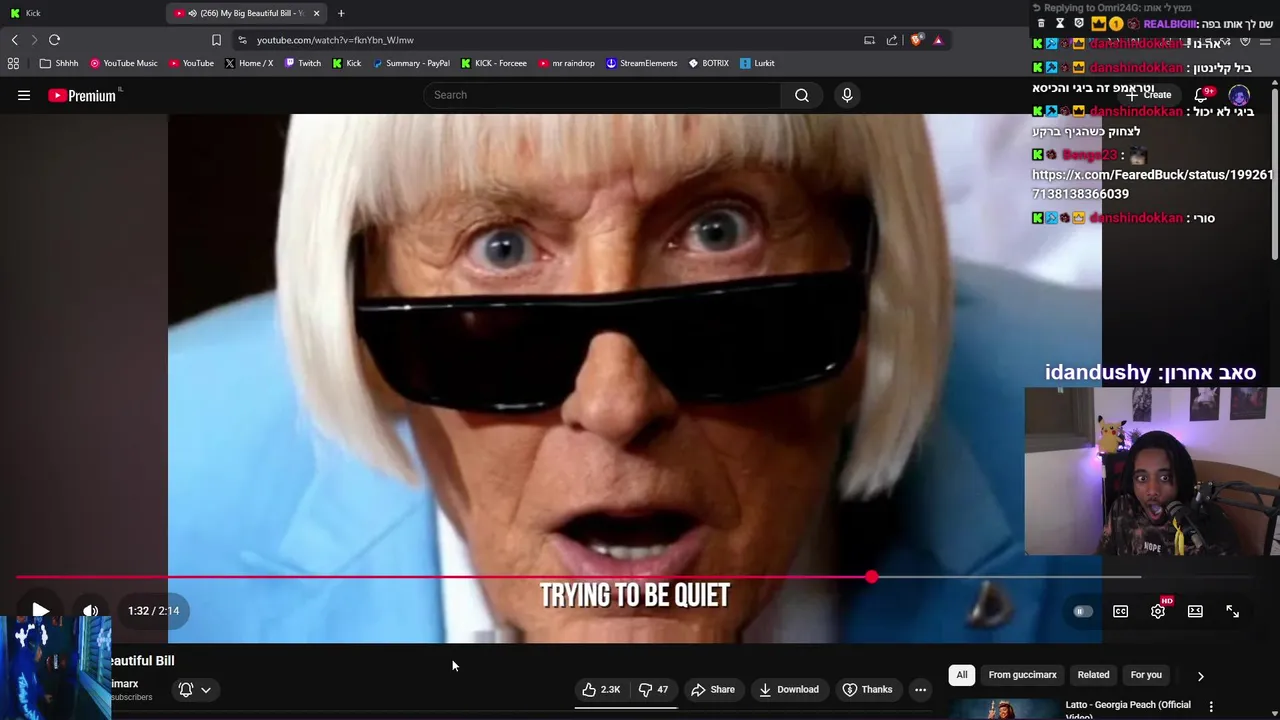This screenshot has width=1280, height=720.
Task: Open the Brave Shields lion icon
Action: pos(915,40)
